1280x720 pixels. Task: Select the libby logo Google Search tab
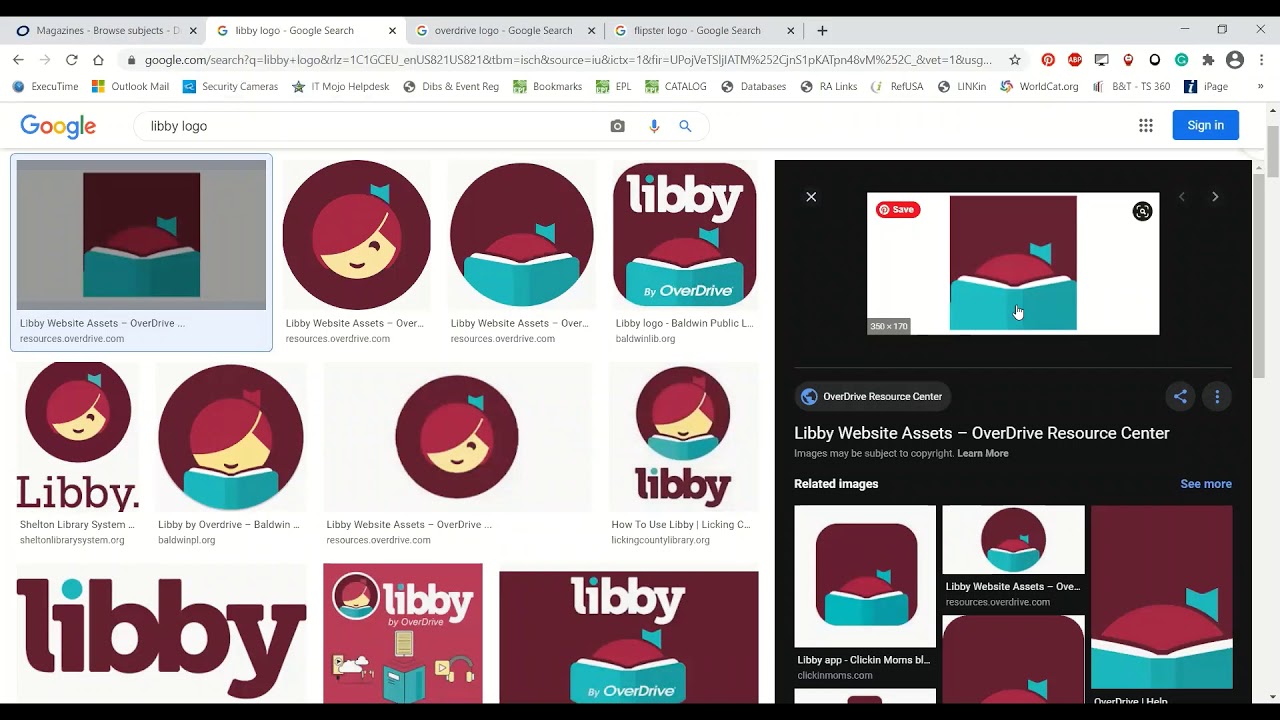tap(306, 30)
